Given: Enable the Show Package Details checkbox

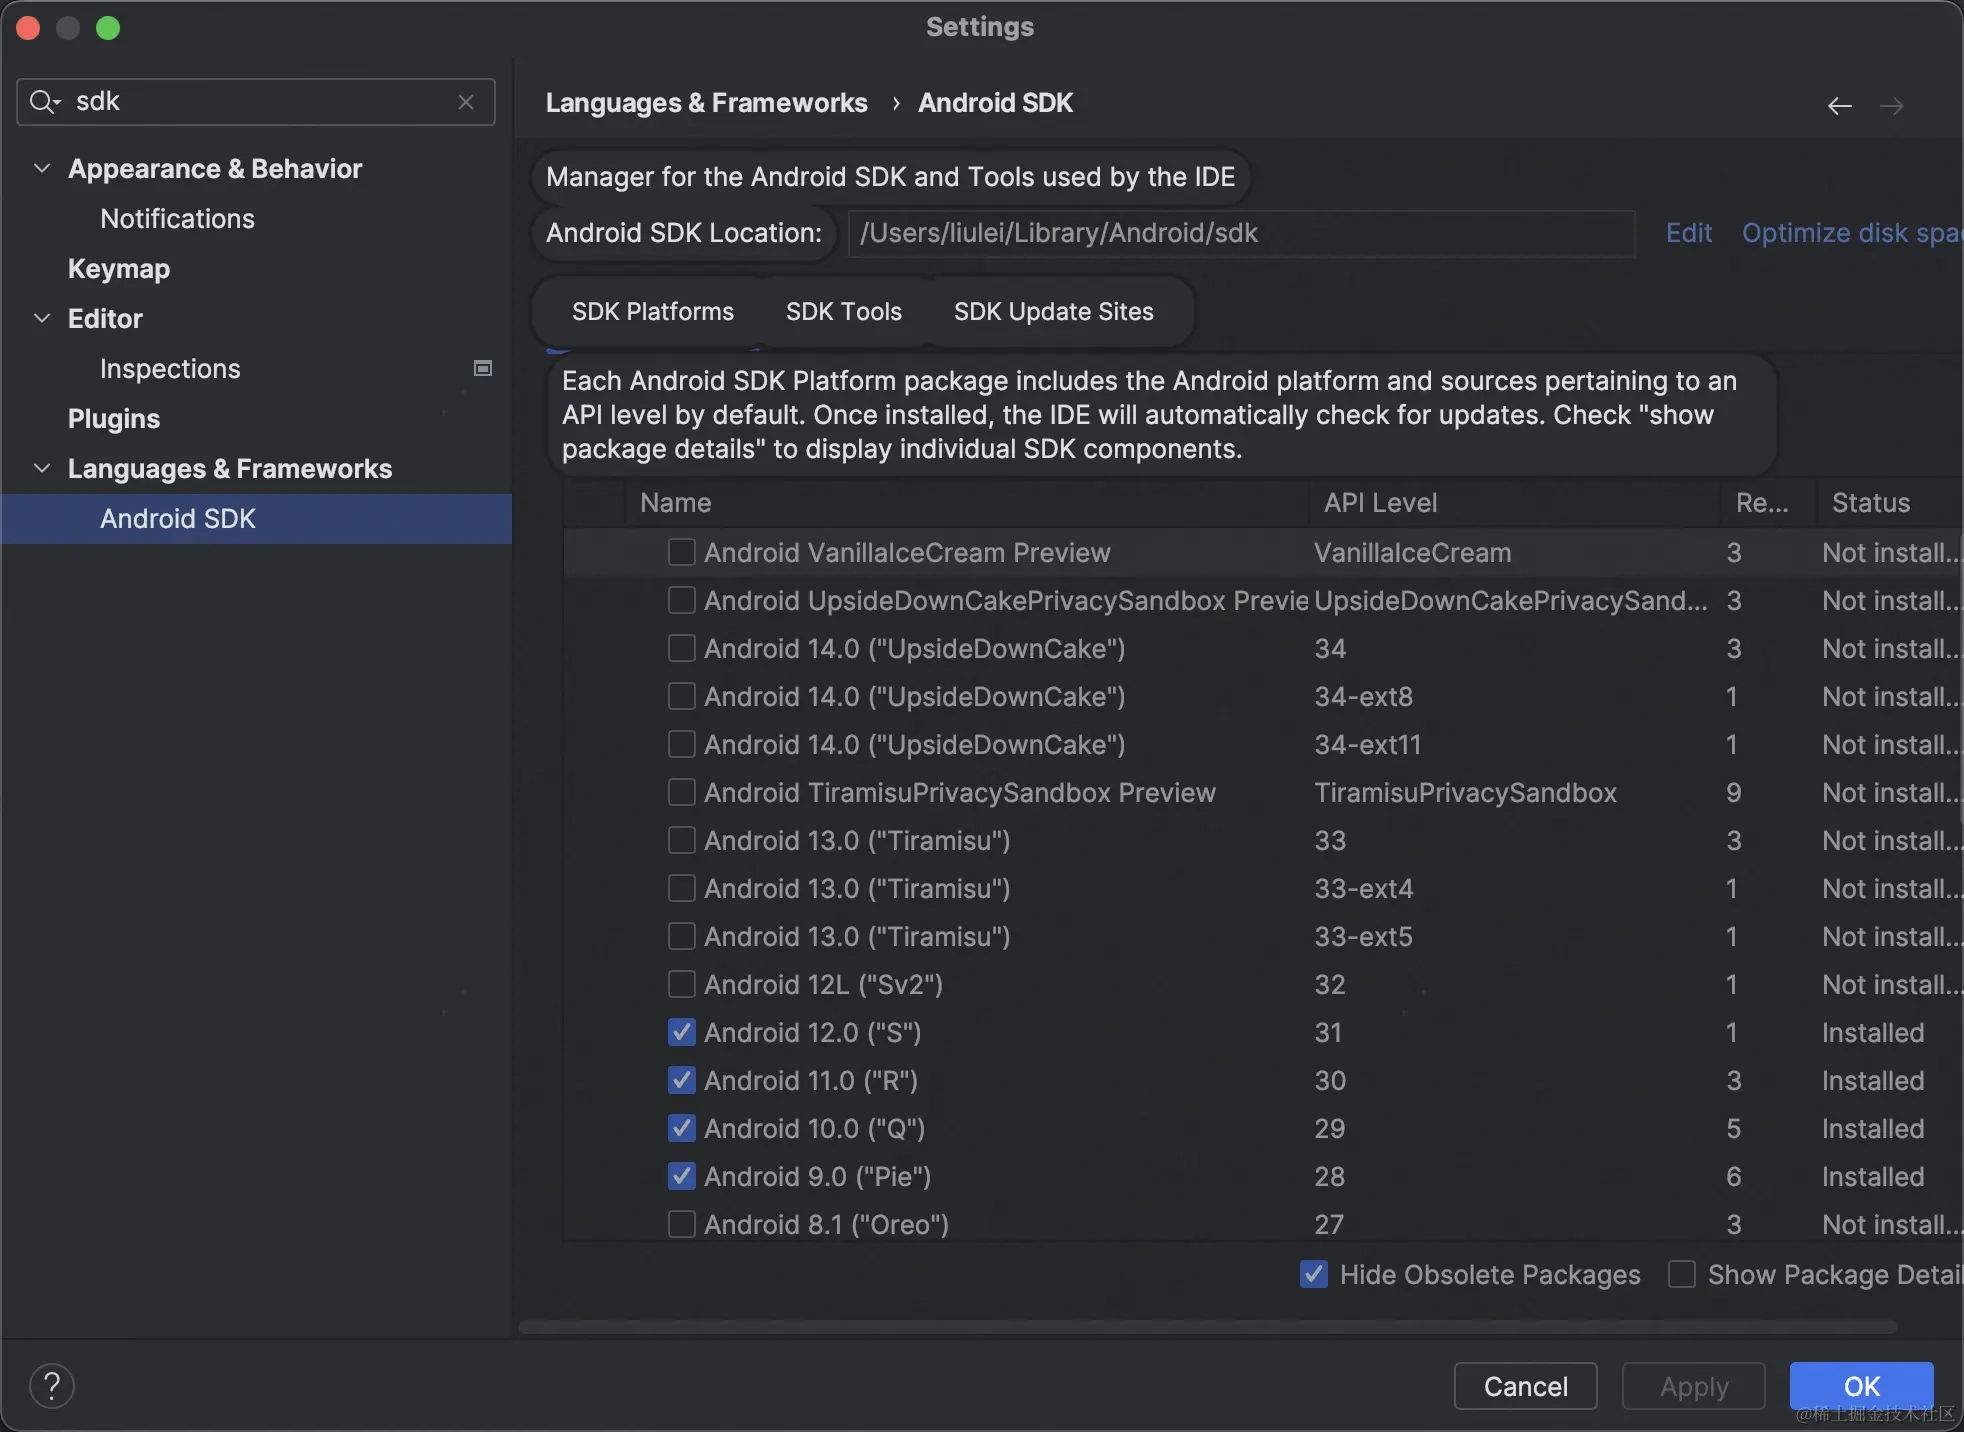Looking at the screenshot, I should click(x=1682, y=1274).
